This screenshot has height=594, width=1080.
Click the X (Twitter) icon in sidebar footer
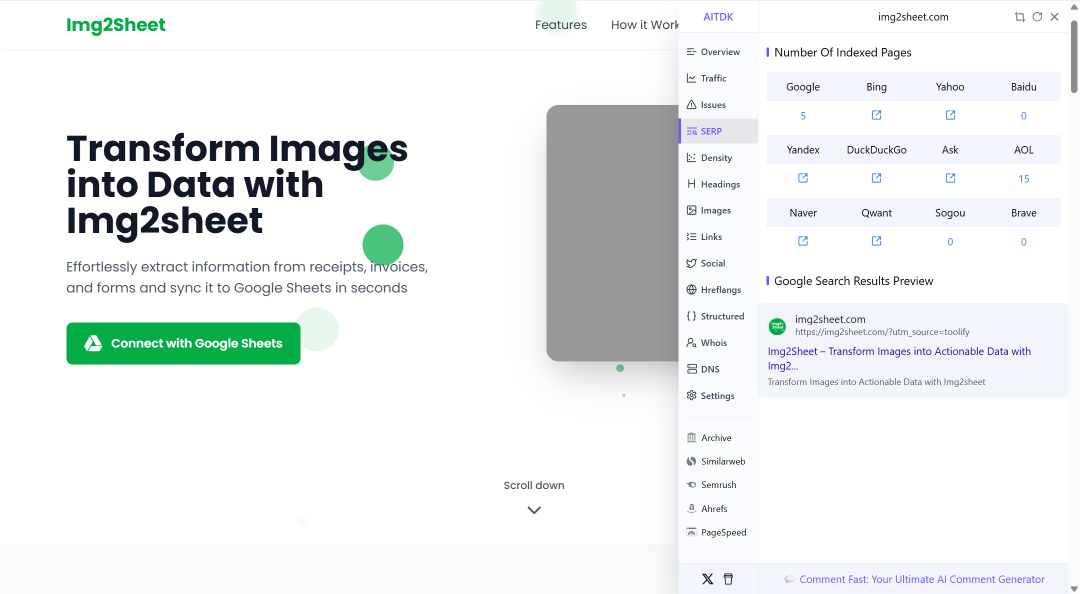(707, 579)
